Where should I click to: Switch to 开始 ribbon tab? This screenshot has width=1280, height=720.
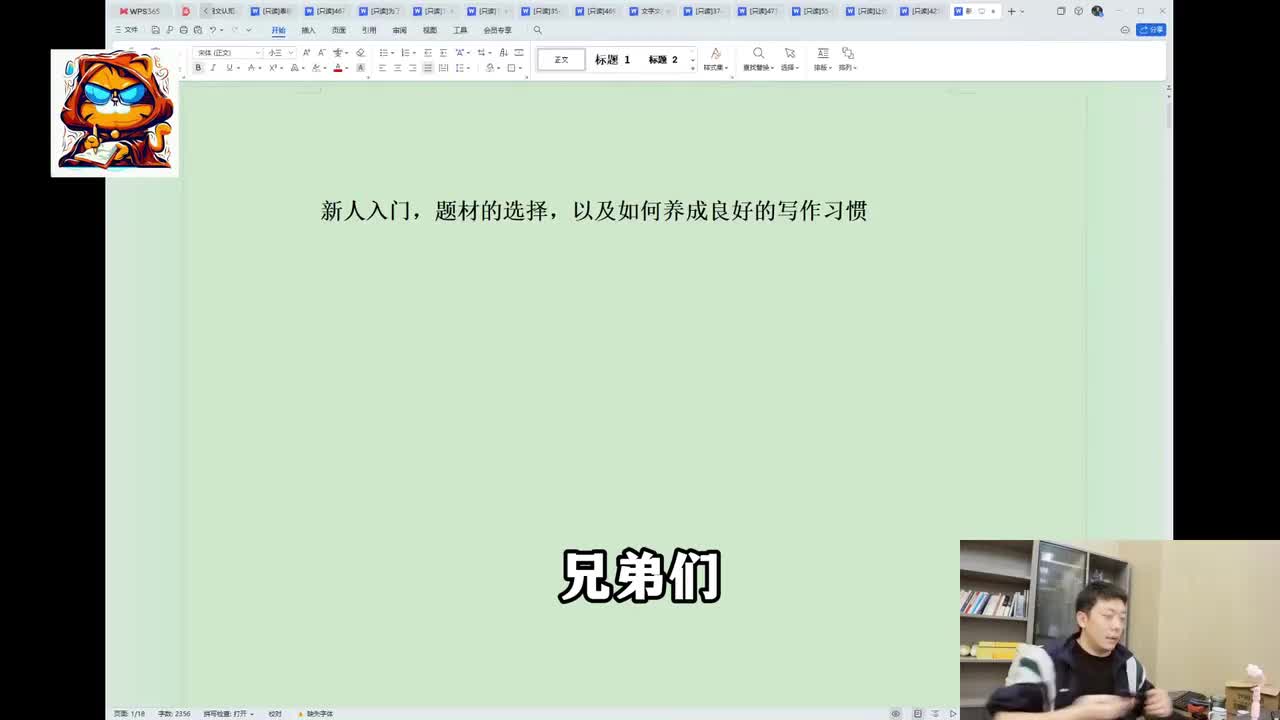tap(278, 30)
